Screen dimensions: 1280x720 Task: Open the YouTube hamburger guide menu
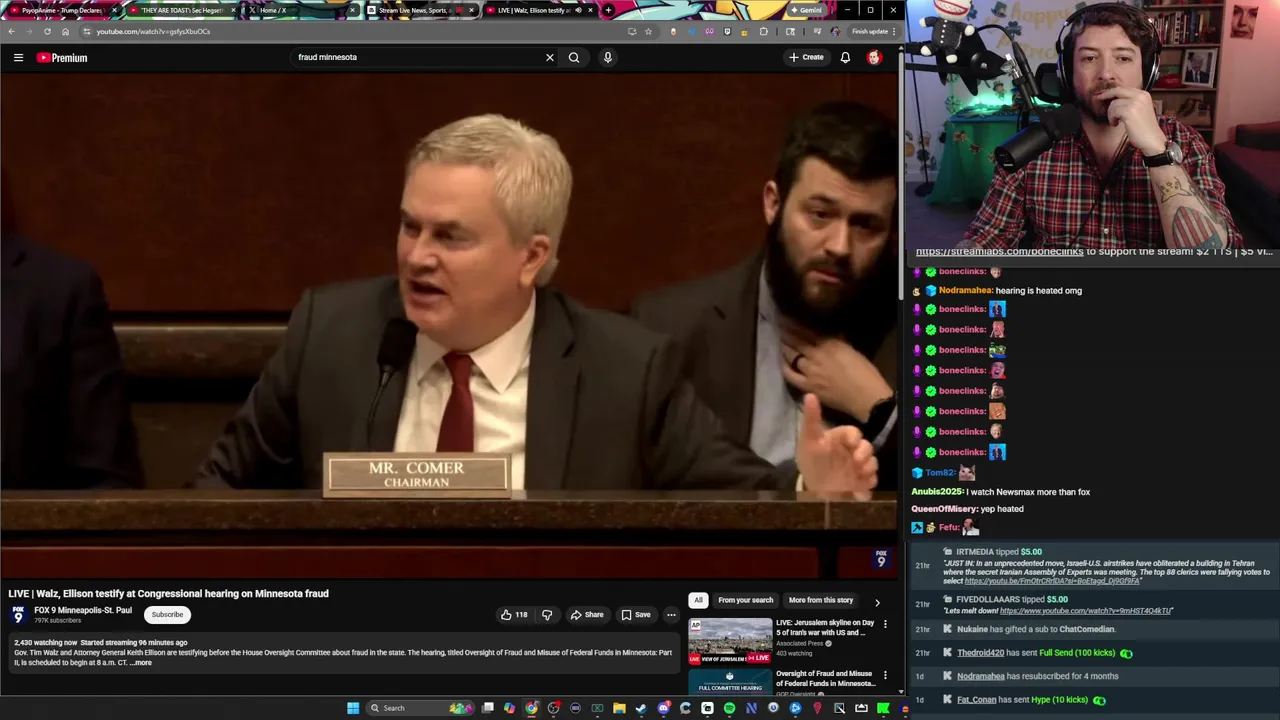(18, 57)
